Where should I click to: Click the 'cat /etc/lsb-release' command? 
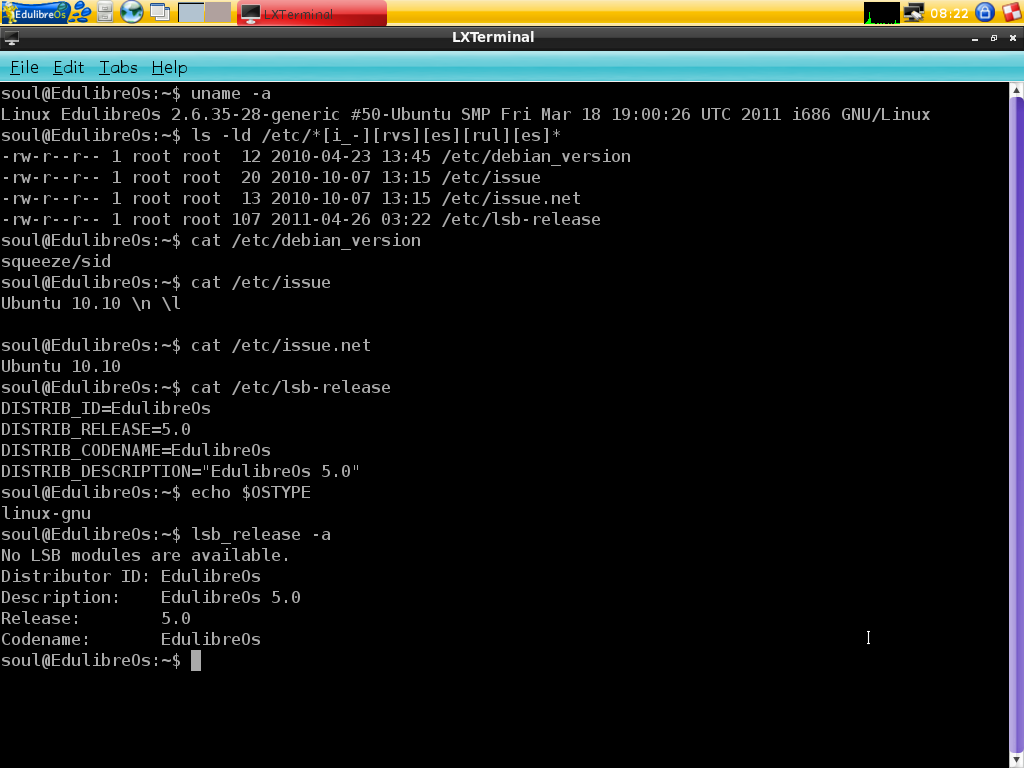291,387
